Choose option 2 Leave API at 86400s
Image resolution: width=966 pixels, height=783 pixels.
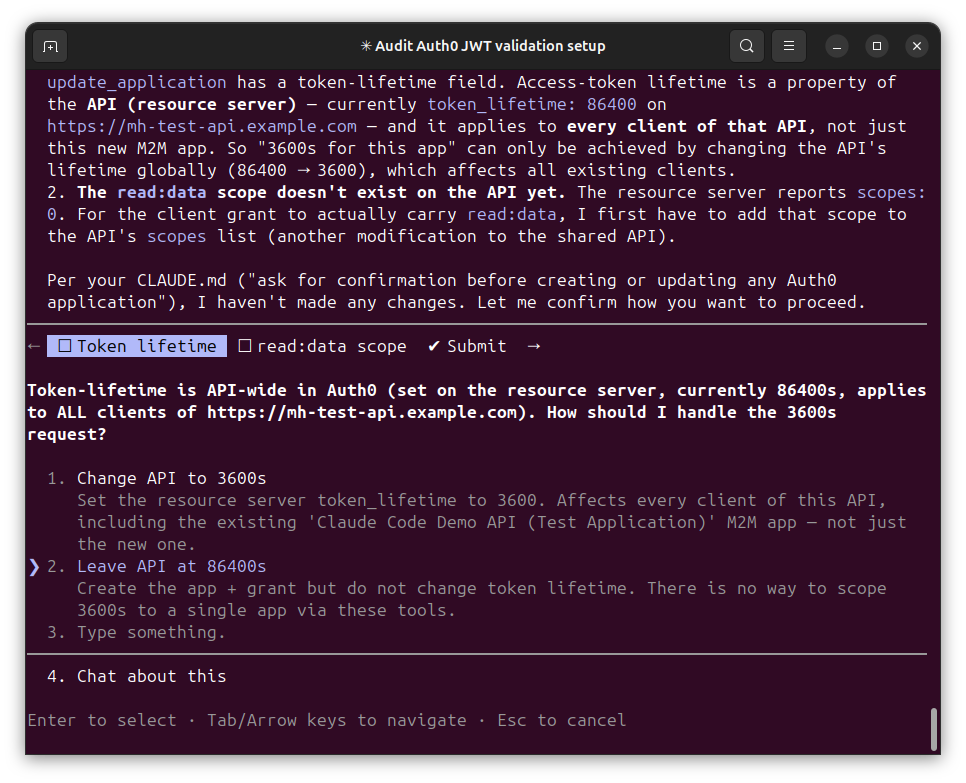(x=171, y=567)
